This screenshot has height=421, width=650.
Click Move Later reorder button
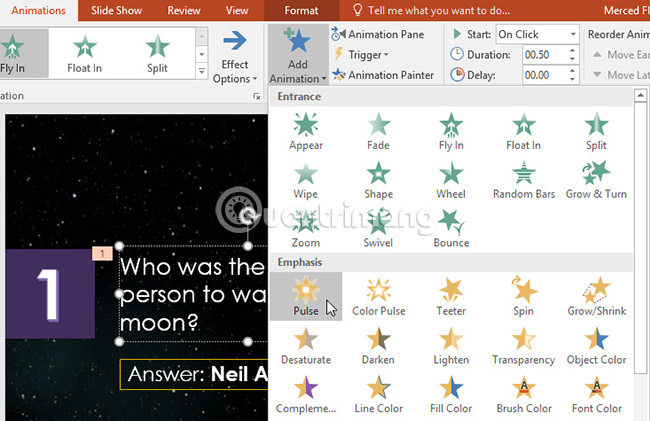click(x=621, y=75)
